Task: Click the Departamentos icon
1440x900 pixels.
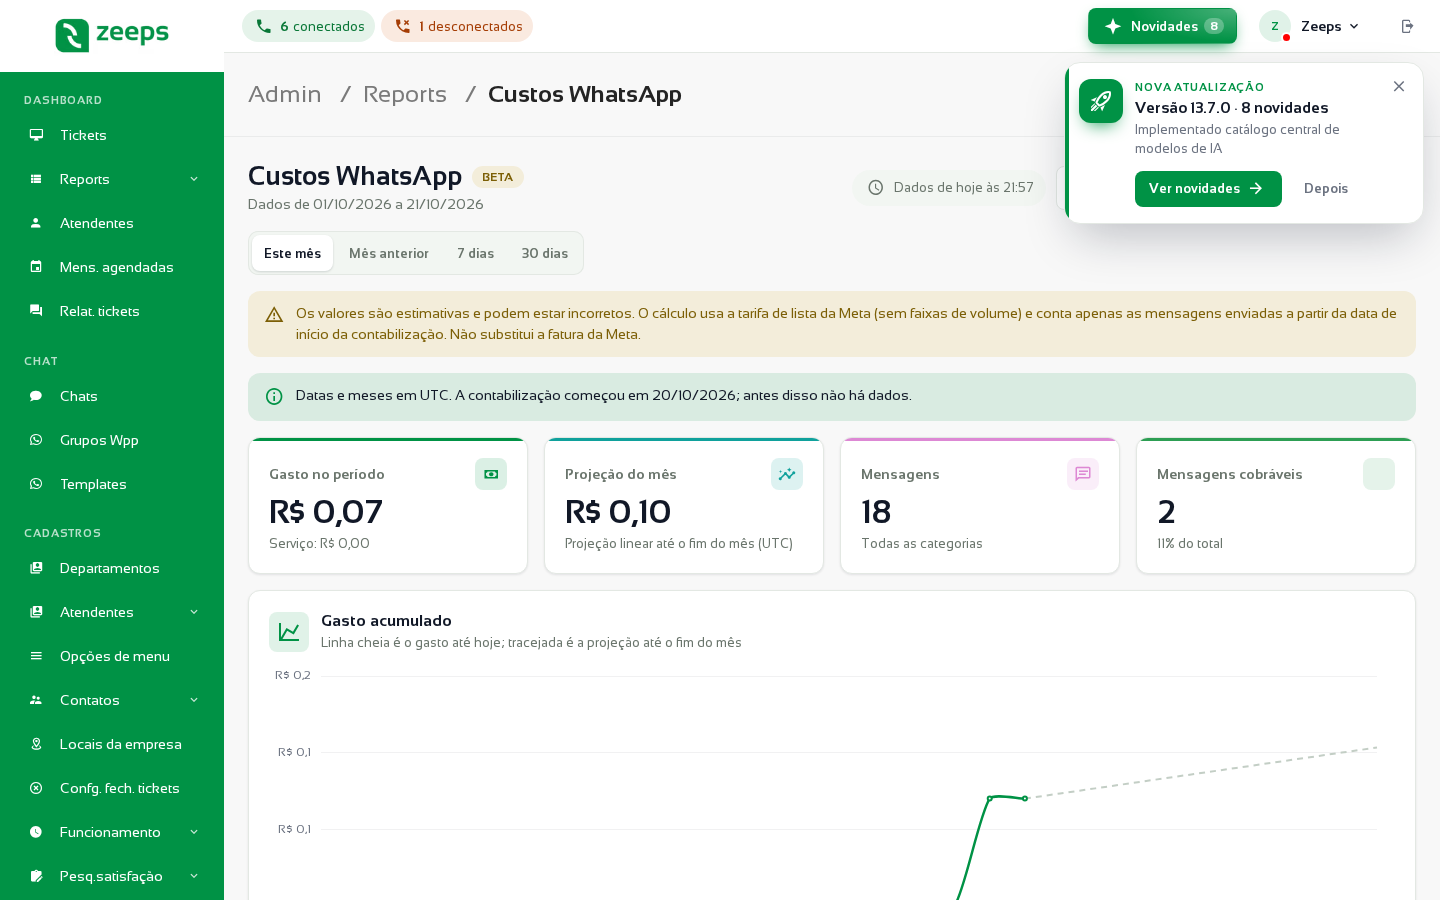Action: pos(36,568)
